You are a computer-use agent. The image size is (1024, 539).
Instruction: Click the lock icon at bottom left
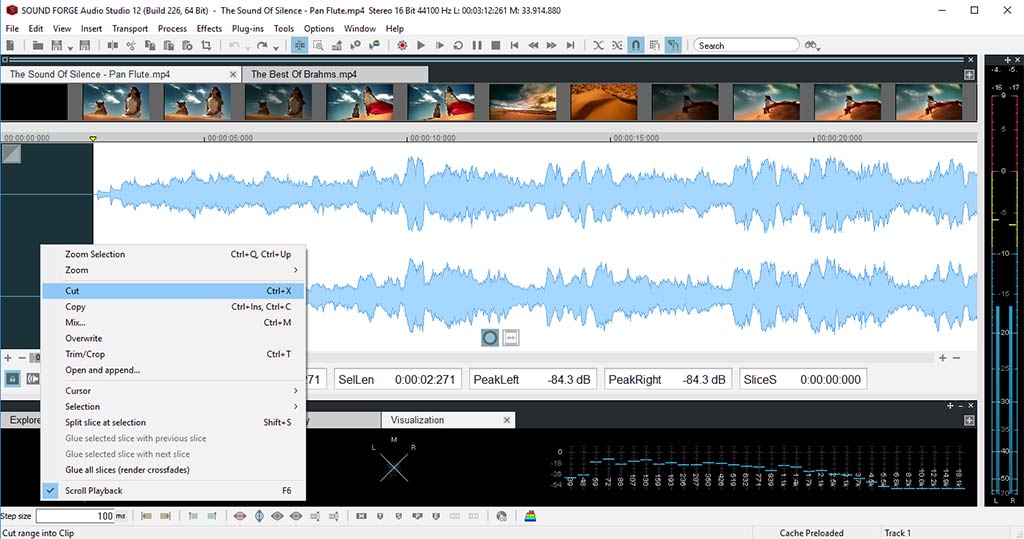click(x=12, y=379)
